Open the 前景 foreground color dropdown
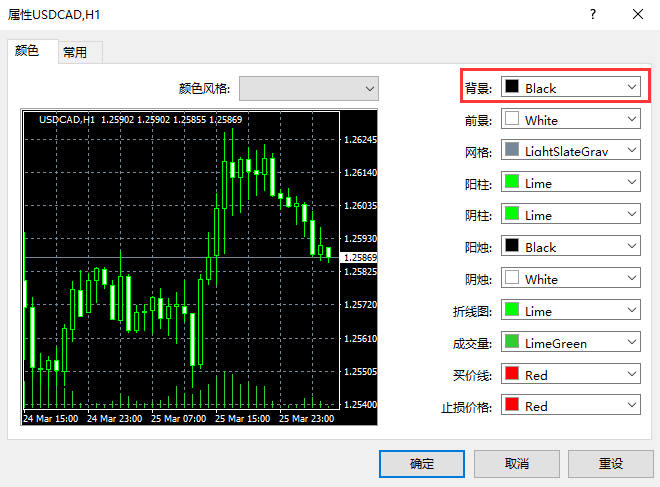The height and width of the screenshot is (487, 660). (x=570, y=120)
